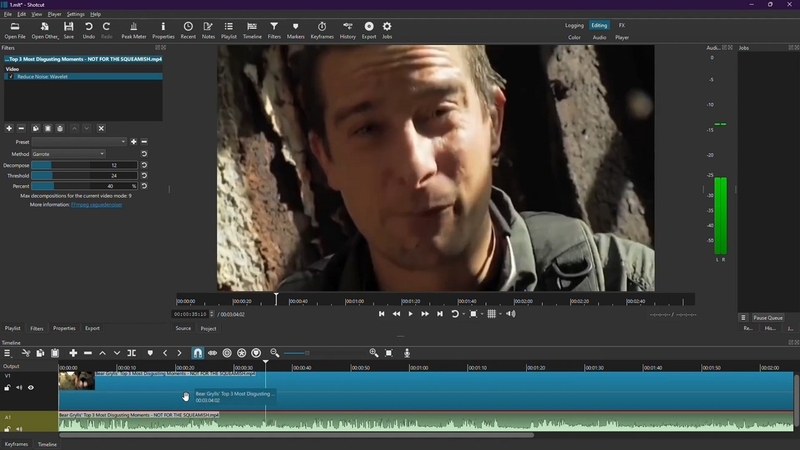
Task: Uncheck the Reduce Noise: Wavelet filter
Action: pyautogui.click(x=11, y=77)
